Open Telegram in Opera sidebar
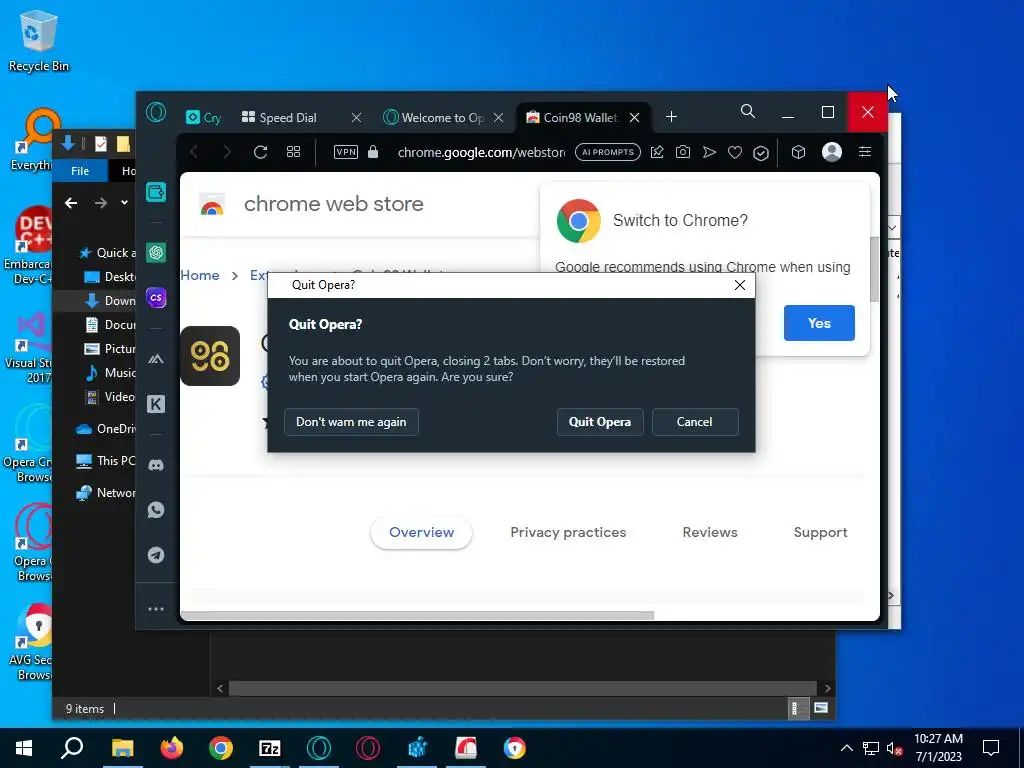This screenshot has width=1024, height=768. pyautogui.click(x=156, y=555)
